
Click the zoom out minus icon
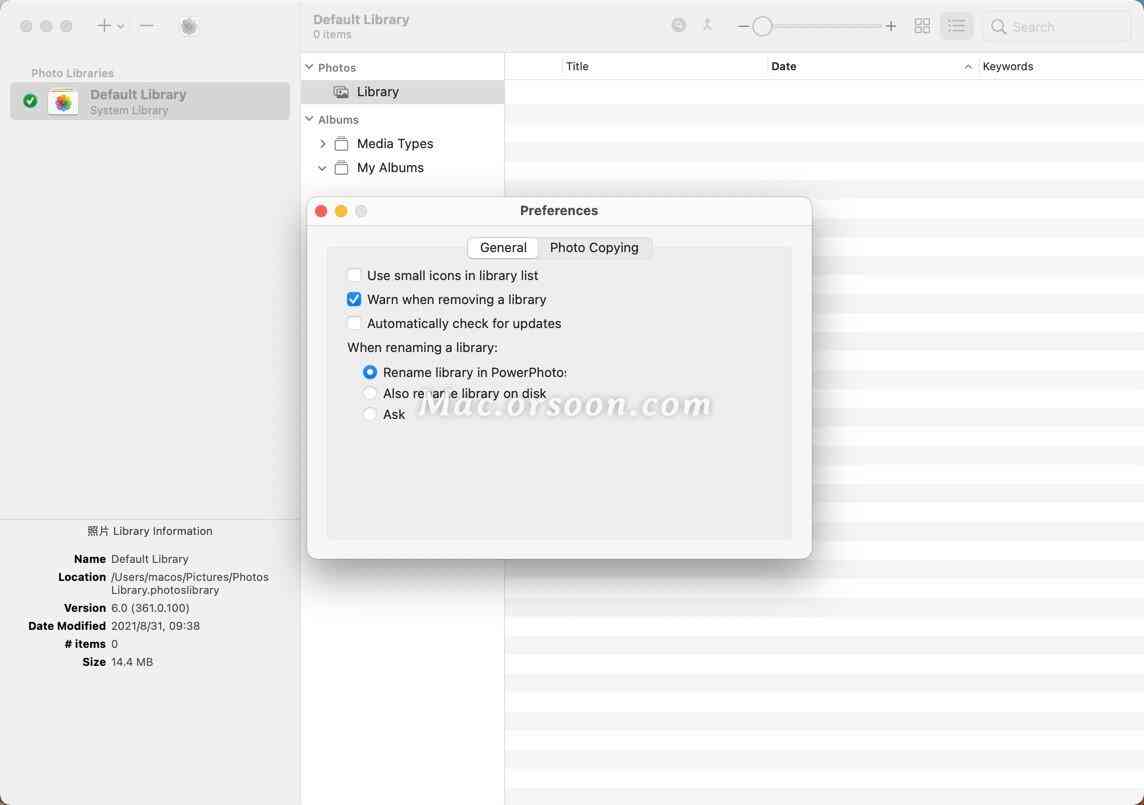743,26
